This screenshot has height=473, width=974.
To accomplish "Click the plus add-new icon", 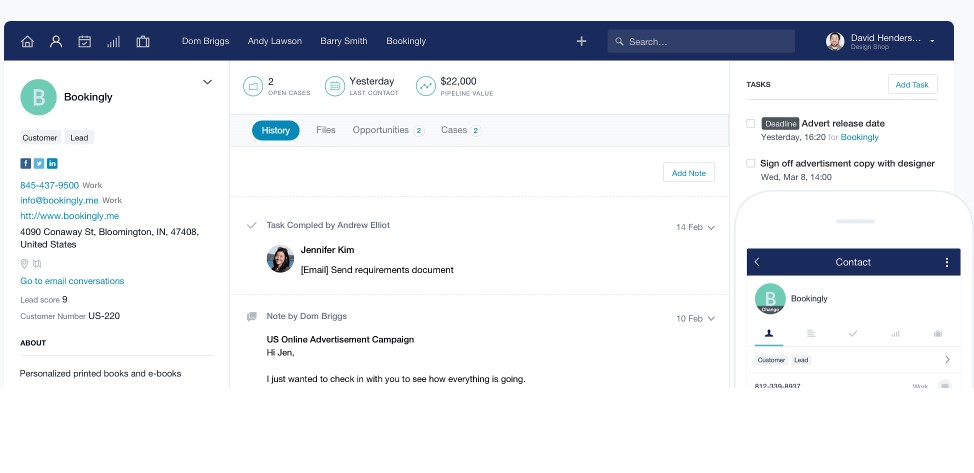I will point(581,41).
